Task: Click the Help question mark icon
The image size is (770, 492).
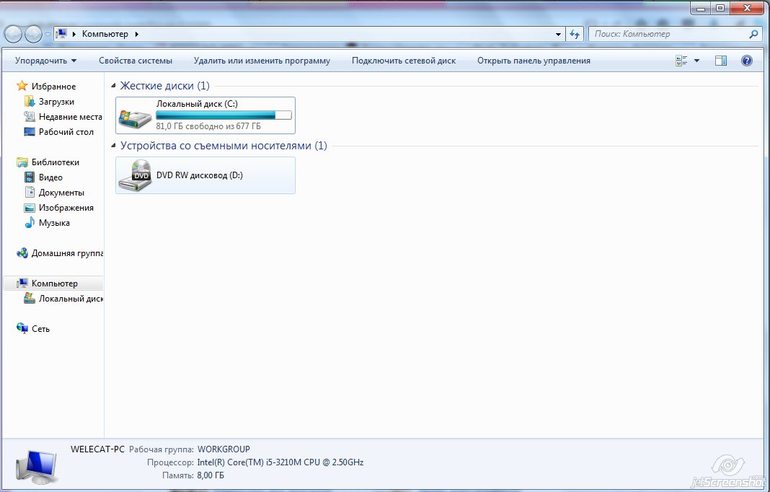Action: (x=746, y=61)
